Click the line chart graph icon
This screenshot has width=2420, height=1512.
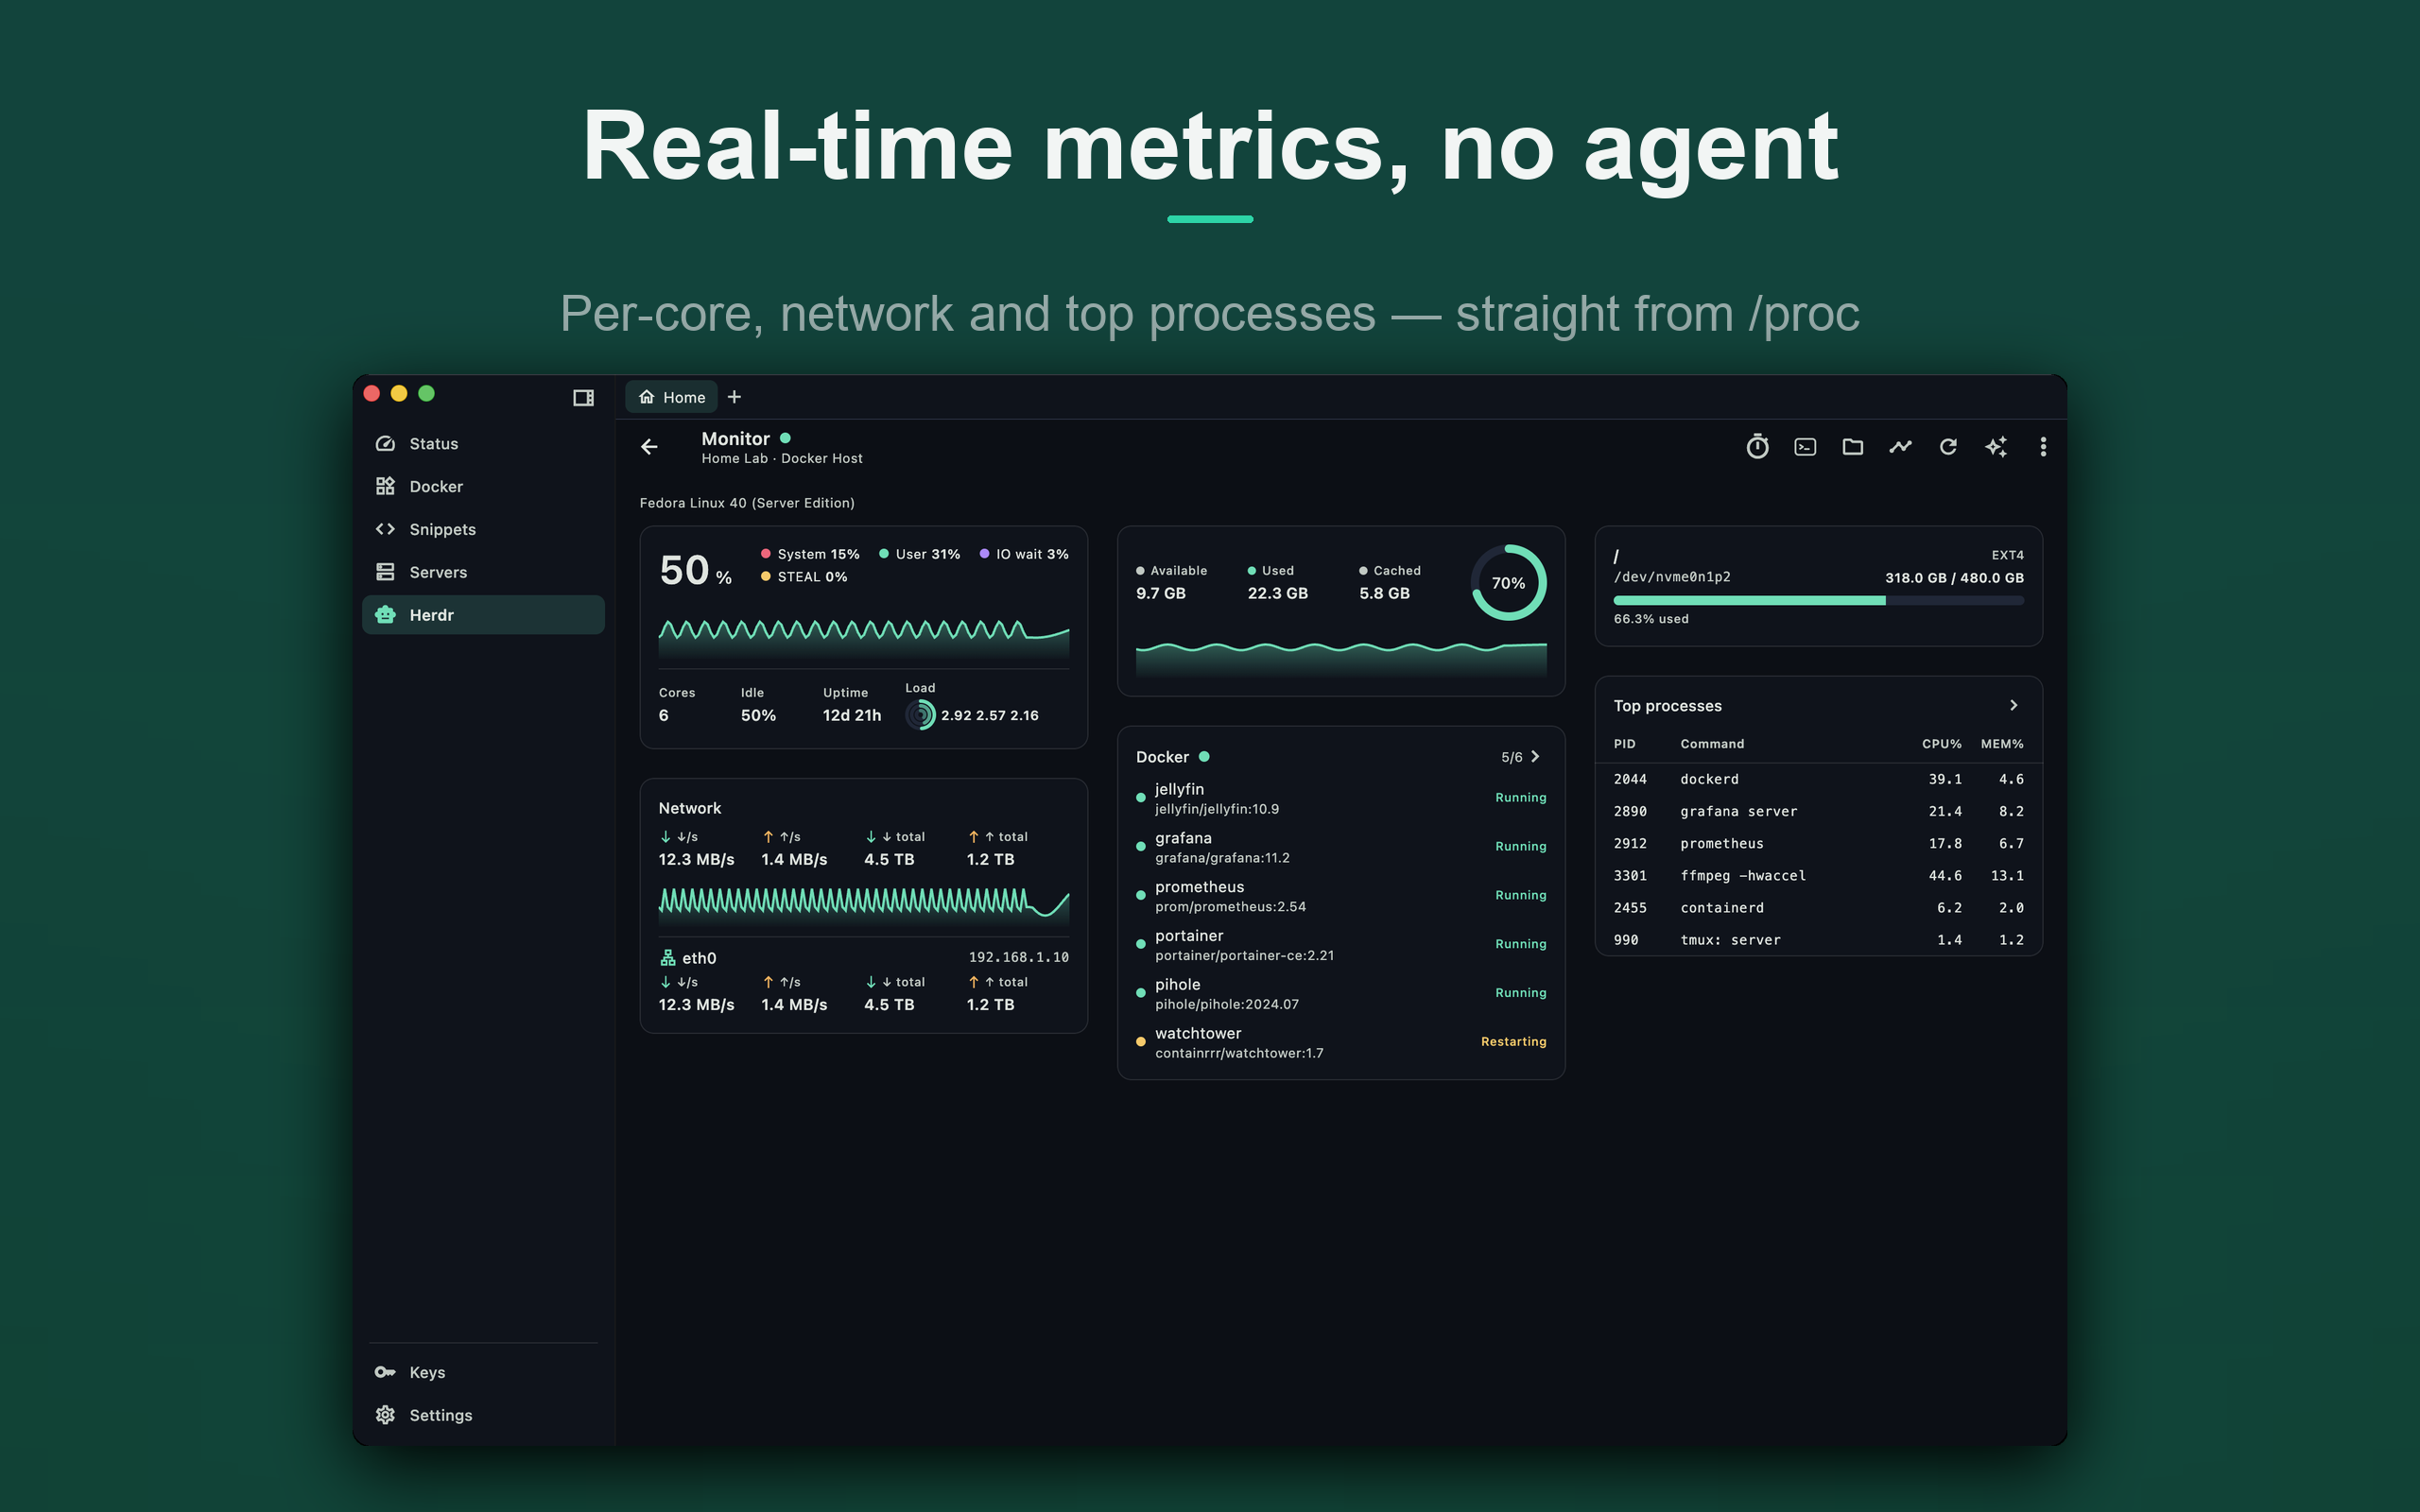pyautogui.click(x=1900, y=447)
